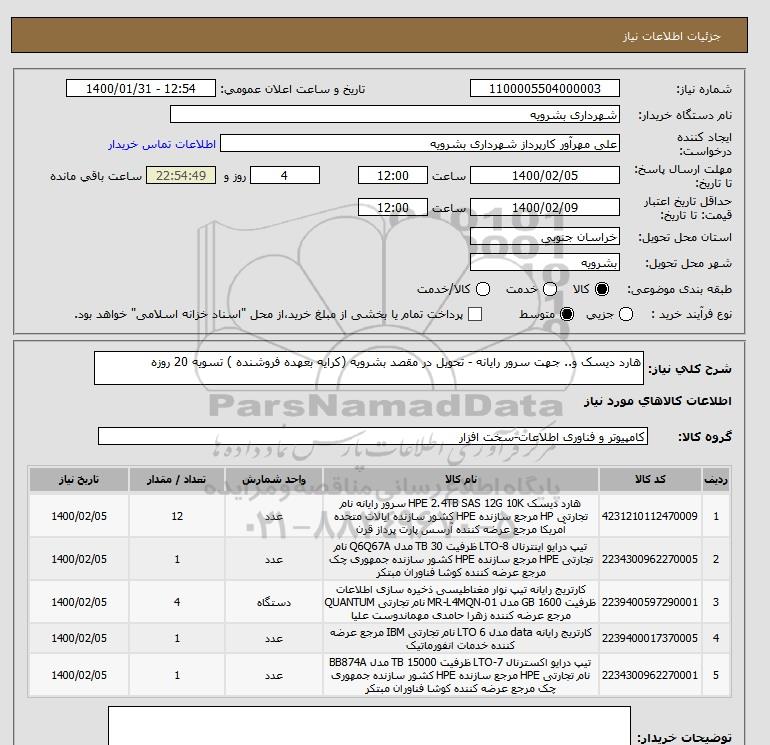Click the delivery city field بشرویه
770x745 pixels.
[x=545, y=263]
